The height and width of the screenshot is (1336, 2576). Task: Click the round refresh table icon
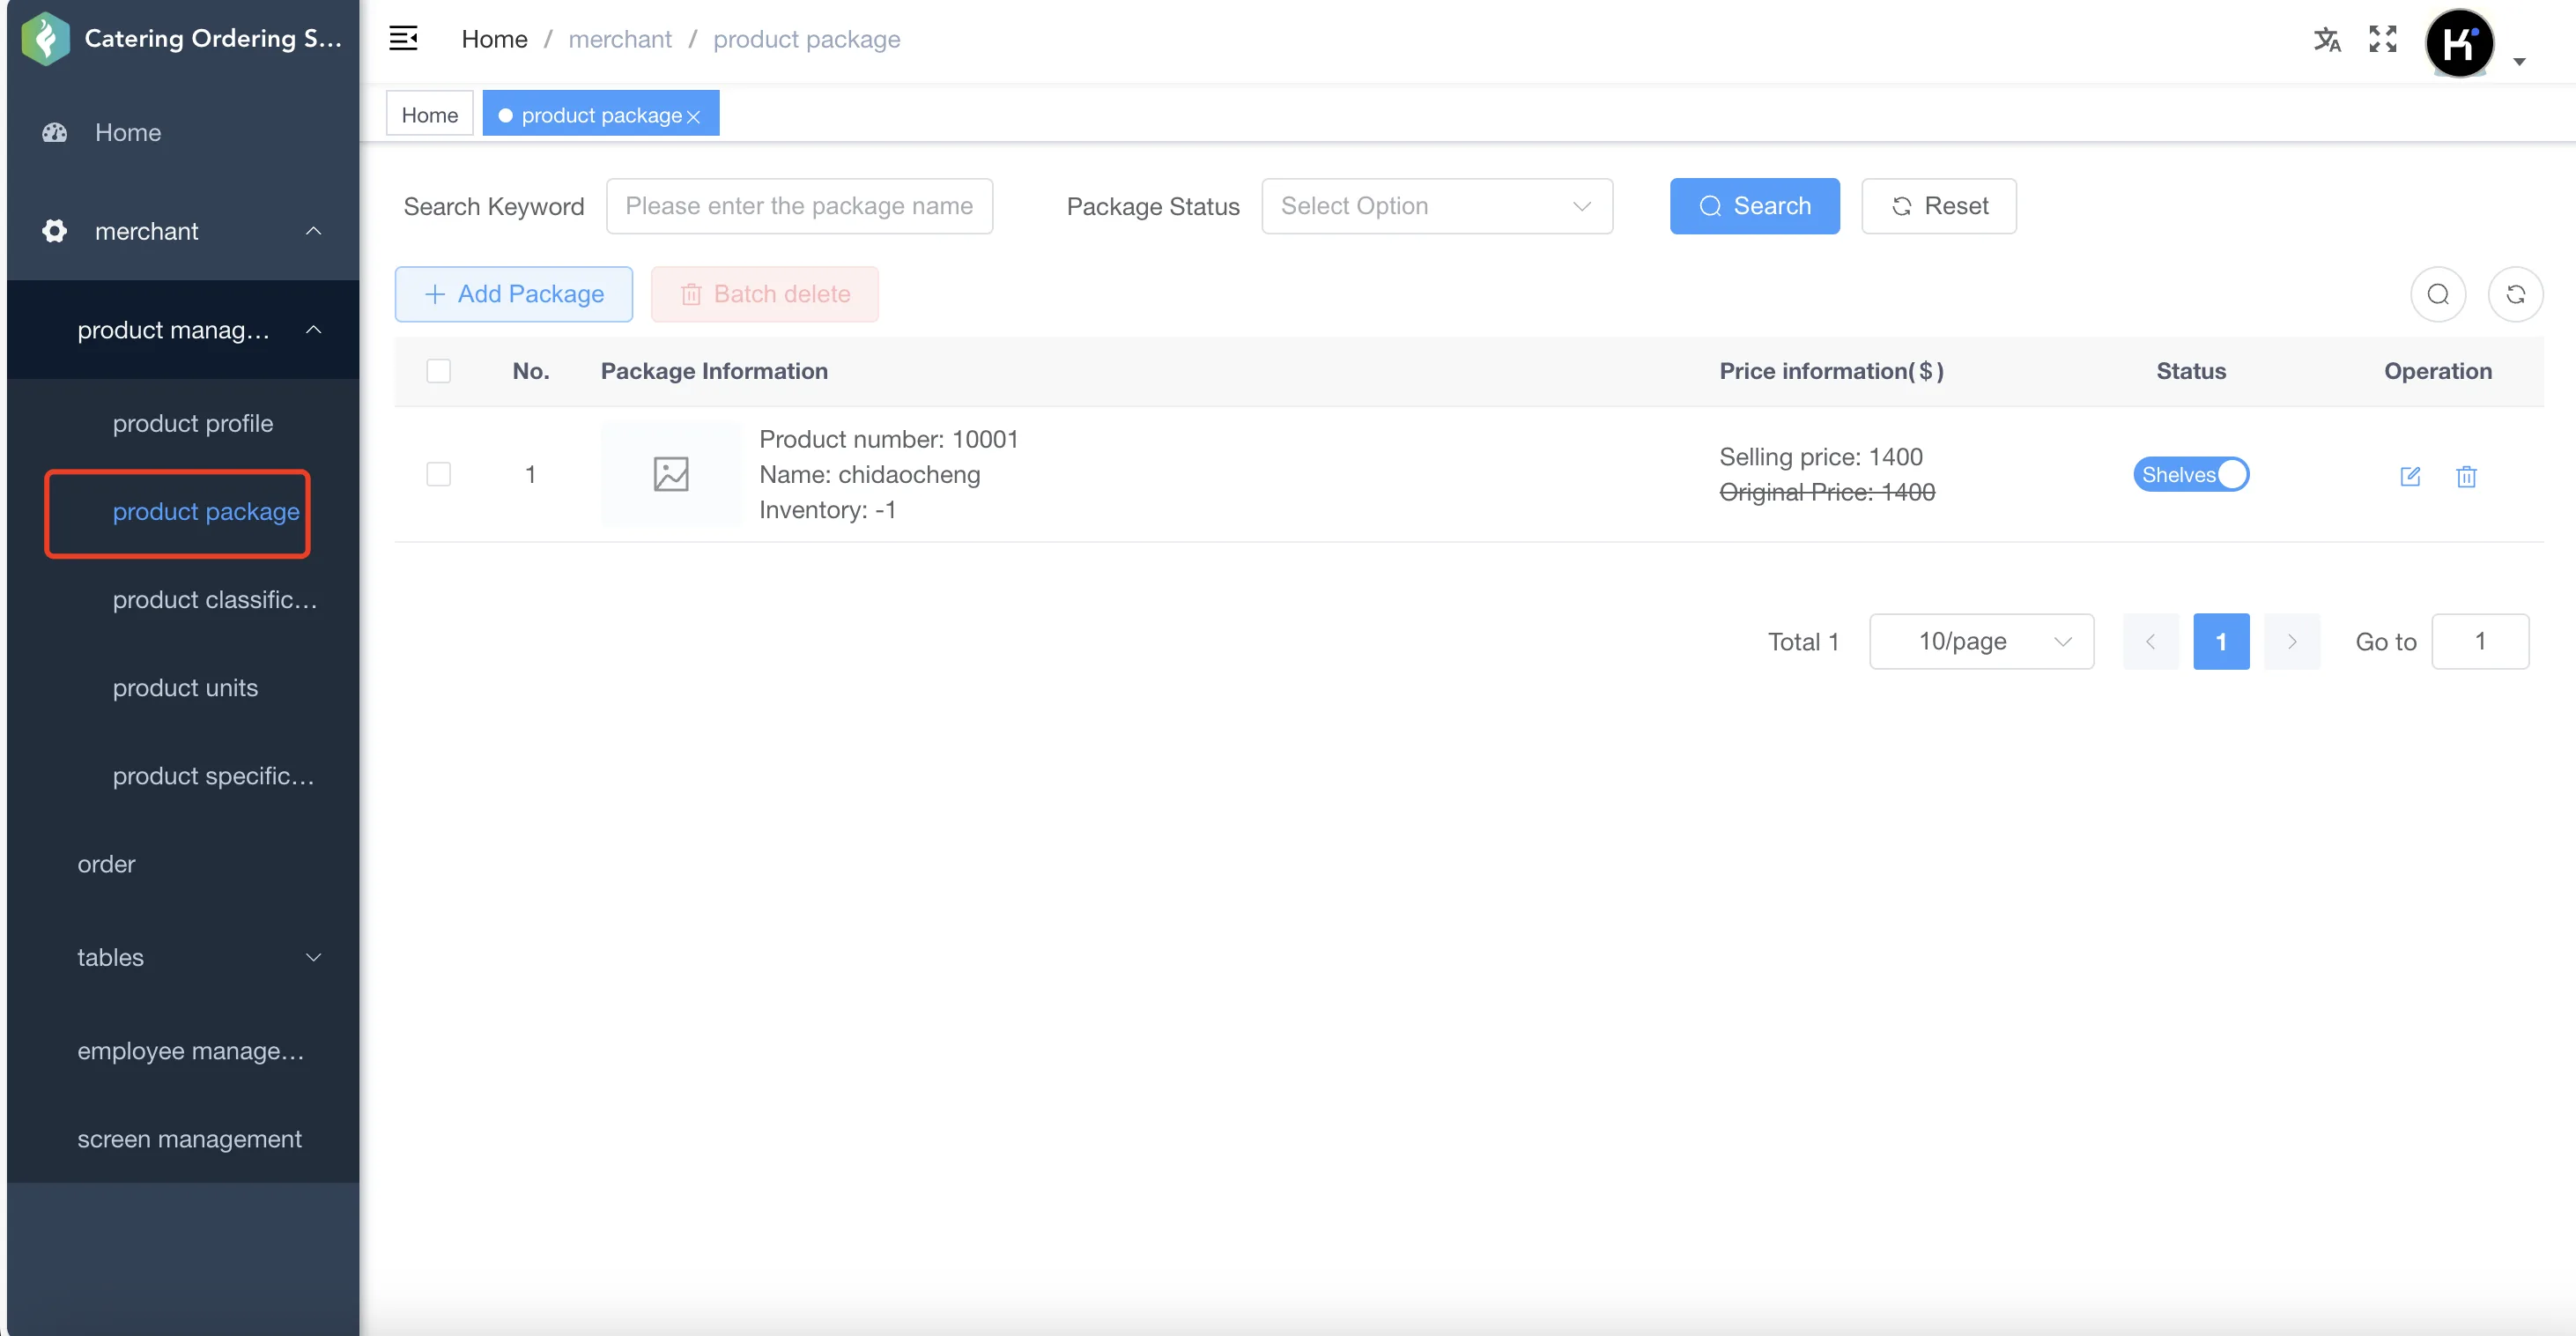tap(2515, 294)
